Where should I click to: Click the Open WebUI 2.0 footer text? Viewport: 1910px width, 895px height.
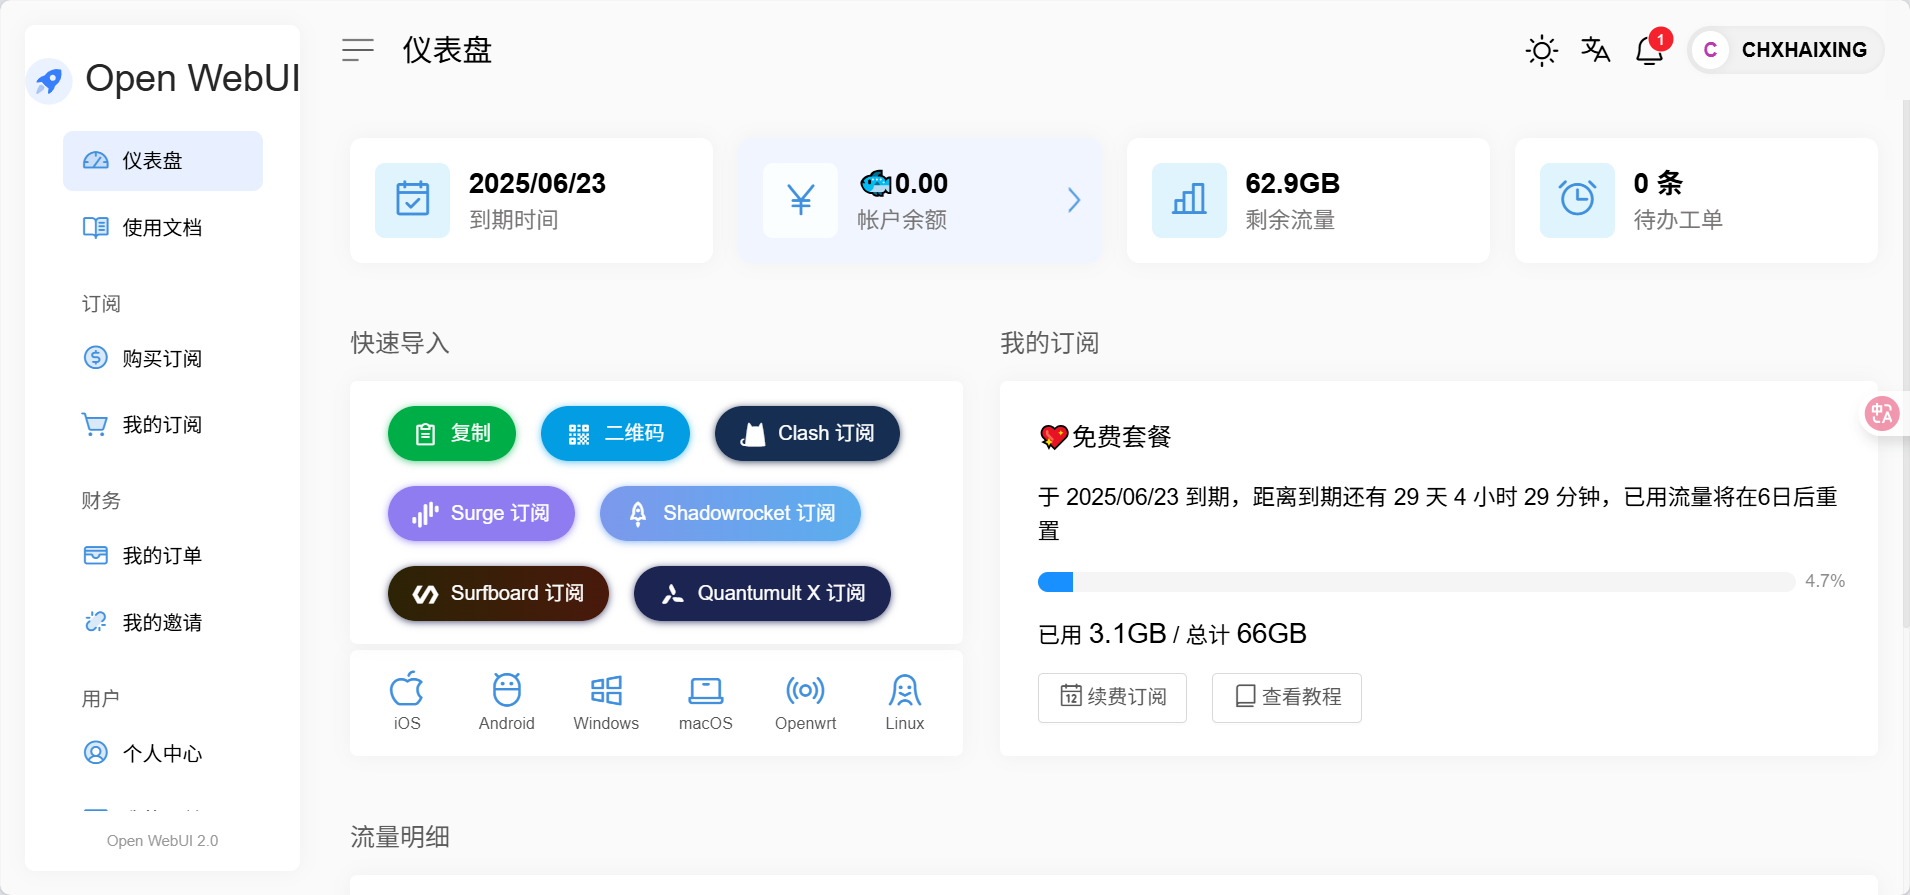(163, 841)
